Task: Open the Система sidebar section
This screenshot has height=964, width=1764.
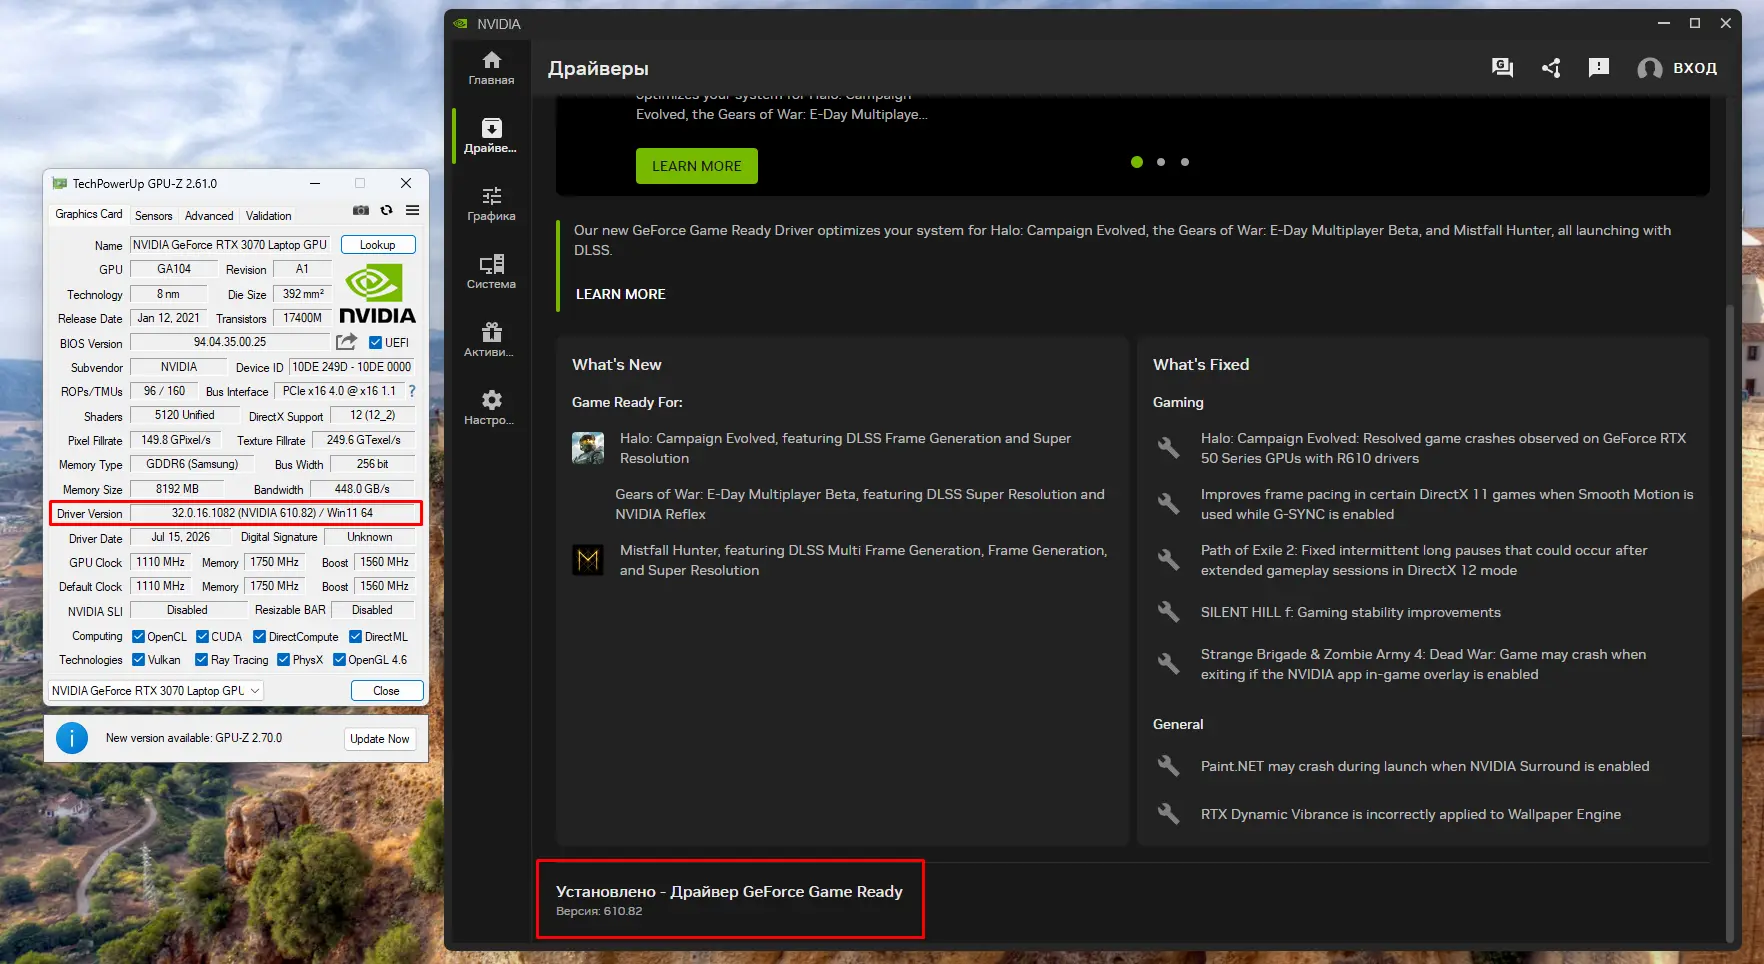Action: point(491,272)
